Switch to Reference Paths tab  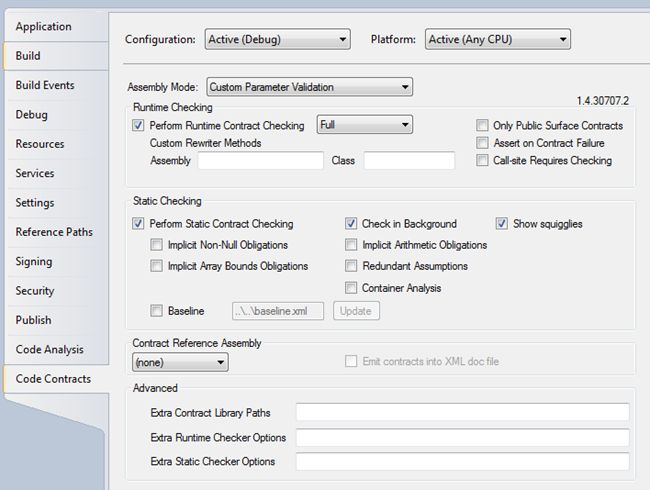coord(56,232)
